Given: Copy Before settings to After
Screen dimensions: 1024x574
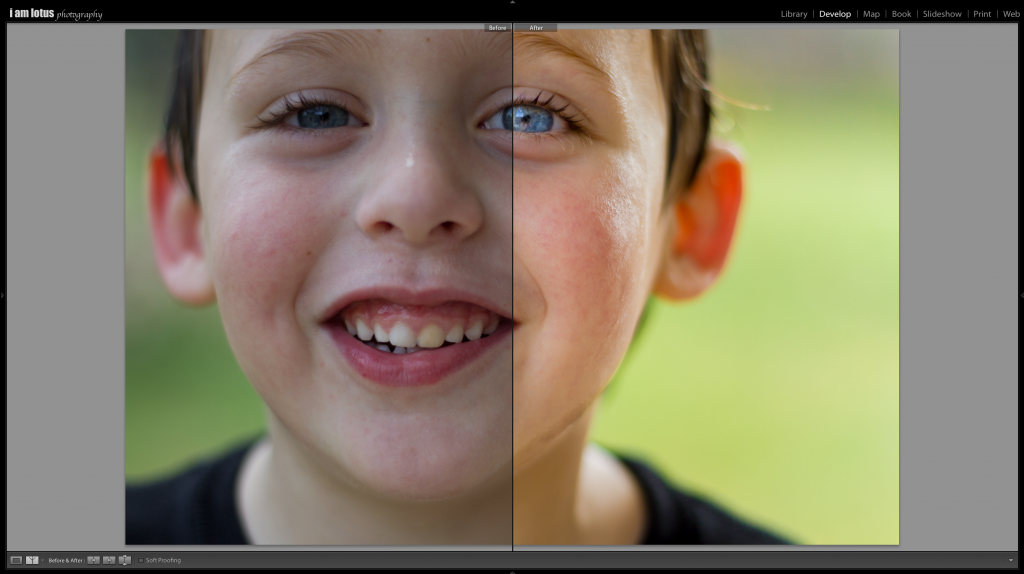Looking at the screenshot, I should 93,560.
